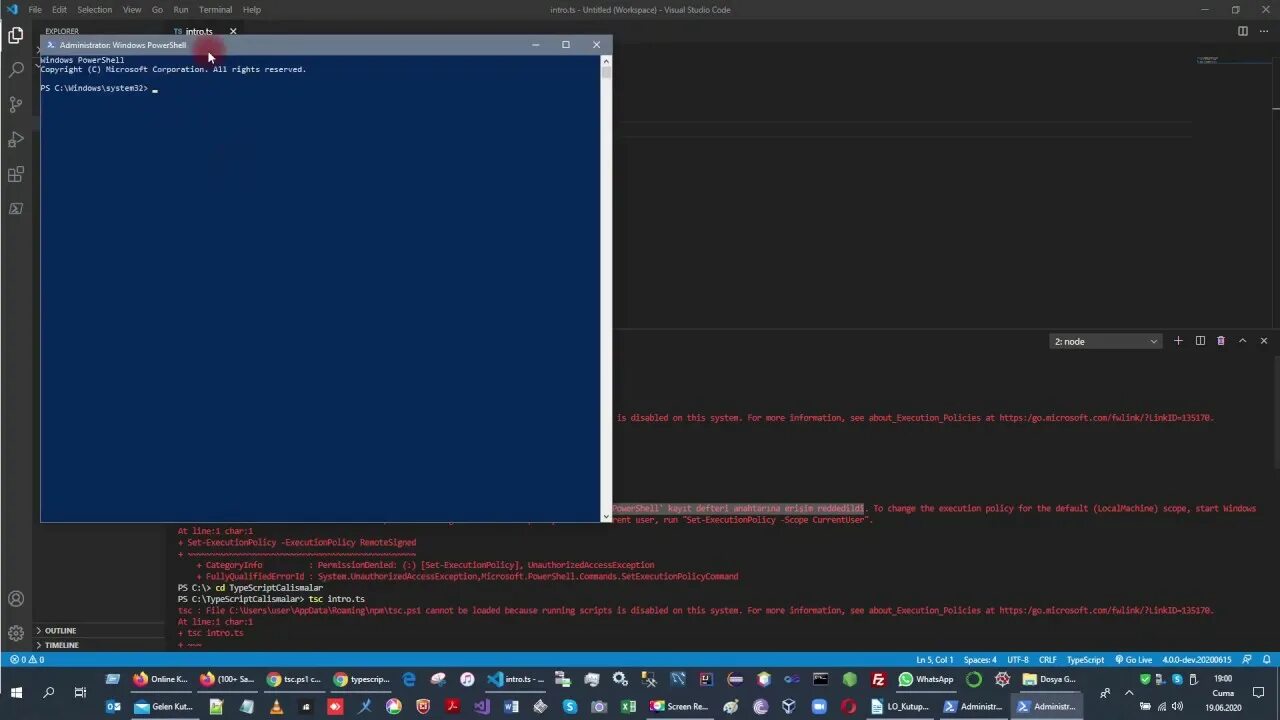Click 'tsc intro.ts' command text in terminal
Screen dimensions: 1280x720
coord(336,599)
